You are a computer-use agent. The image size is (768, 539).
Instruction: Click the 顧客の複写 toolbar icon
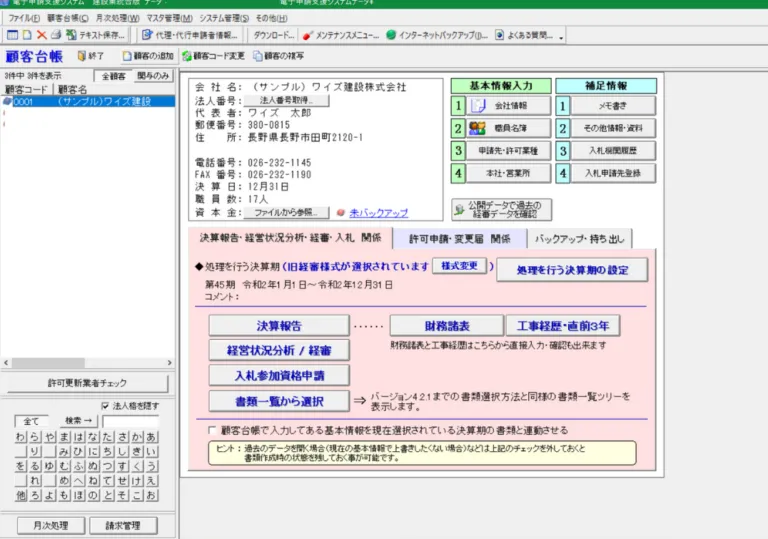[x=279, y=57]
